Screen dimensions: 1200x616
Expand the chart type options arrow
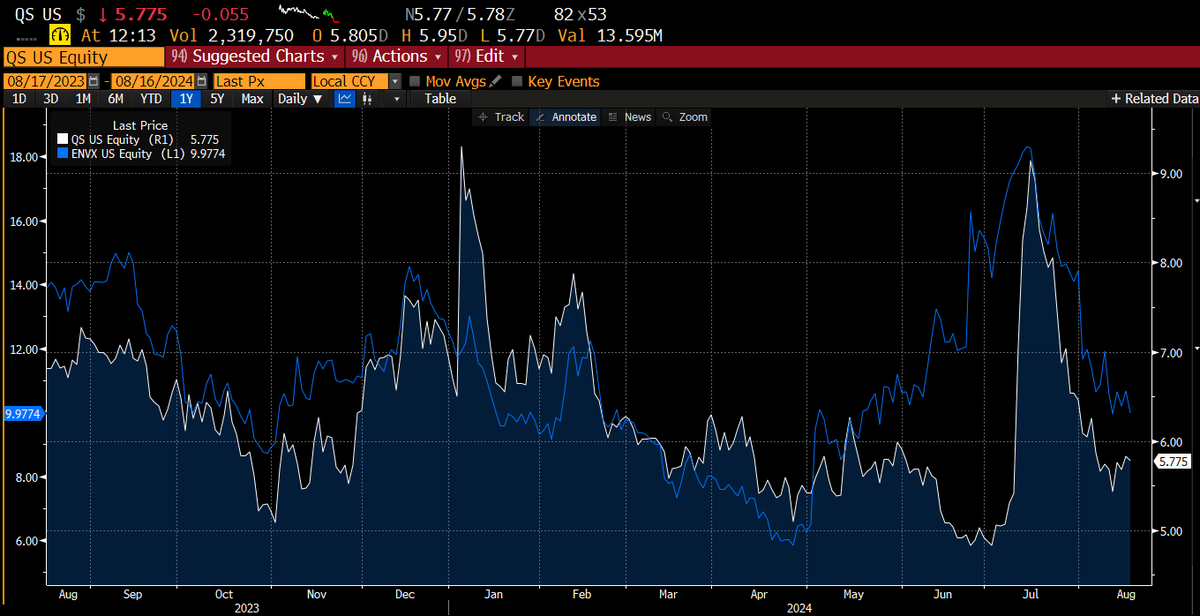click(x=397, y=99)
